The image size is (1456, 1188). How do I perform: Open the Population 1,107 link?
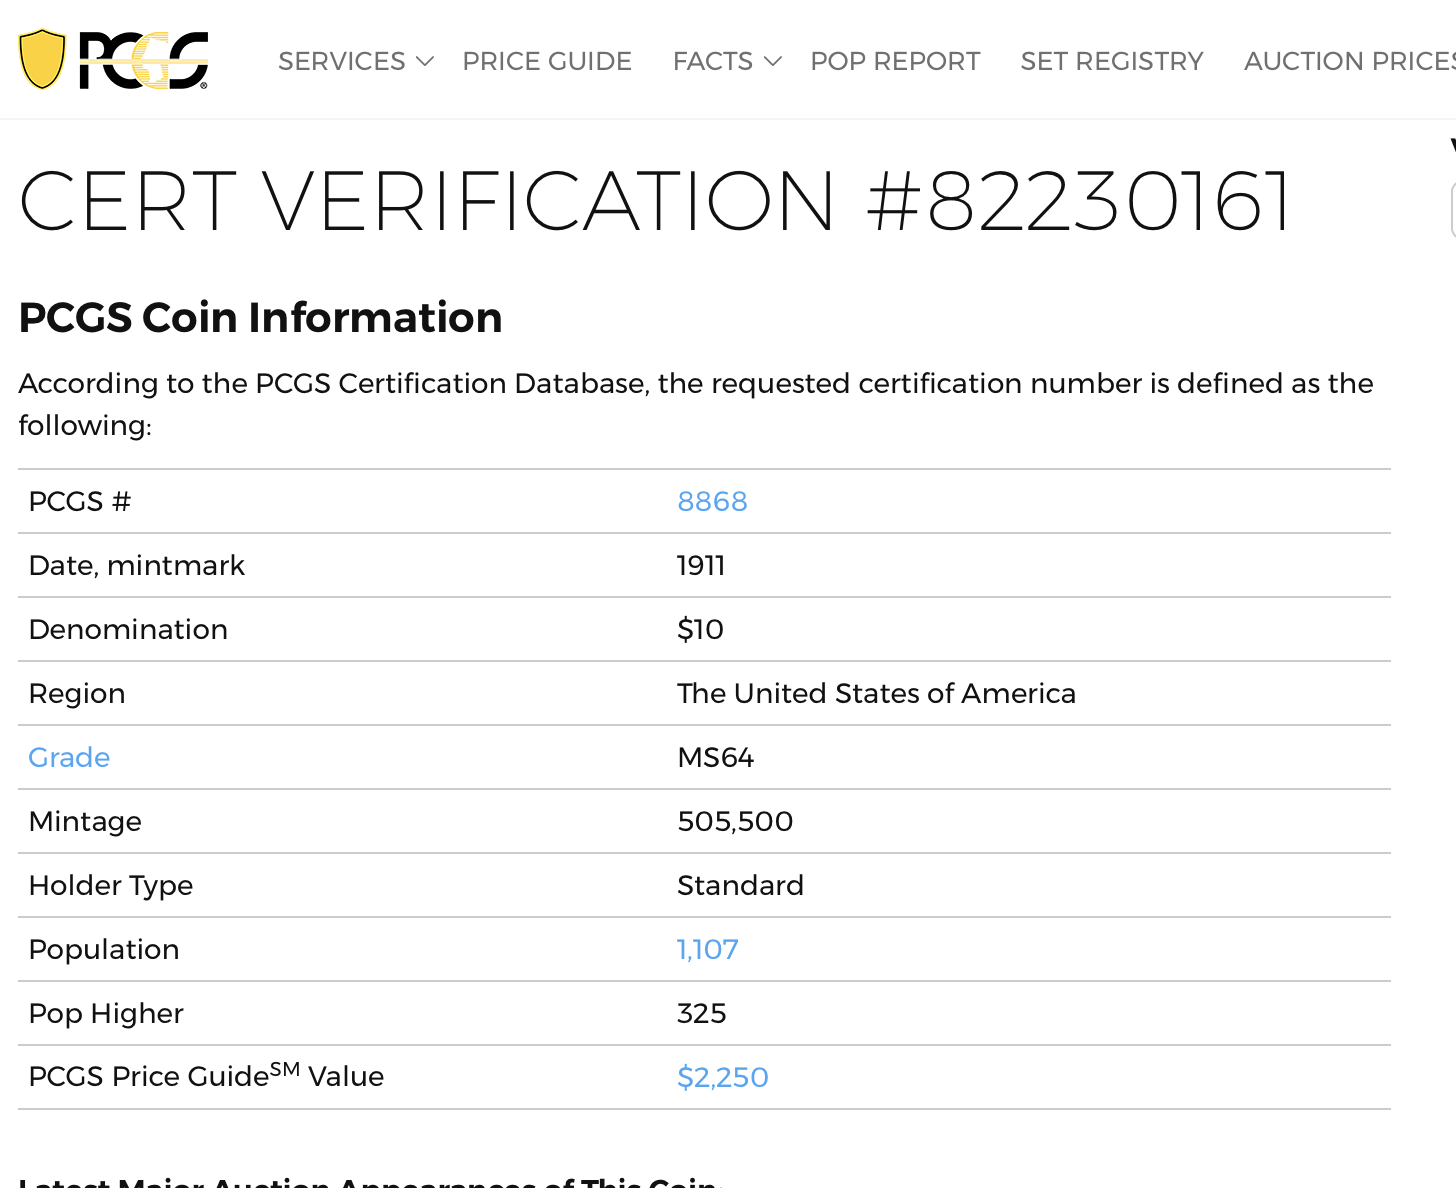(x=708, y=949)
